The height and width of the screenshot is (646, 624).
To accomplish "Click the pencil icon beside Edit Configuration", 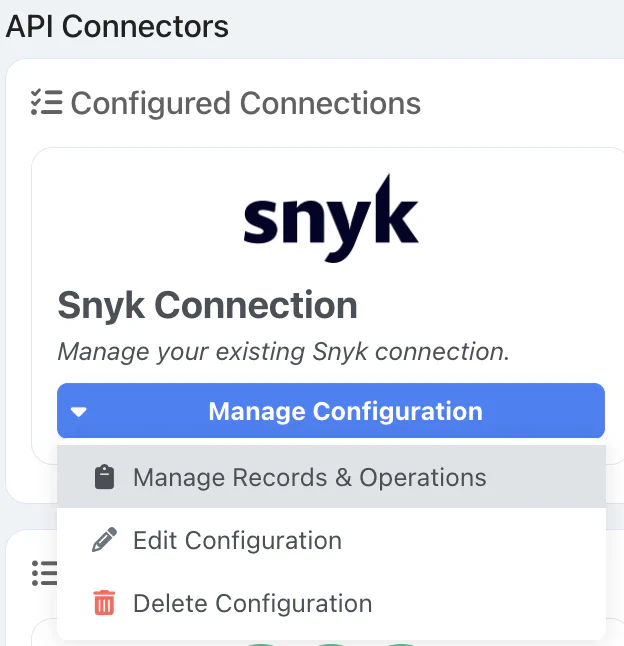I will click(103, 541).
